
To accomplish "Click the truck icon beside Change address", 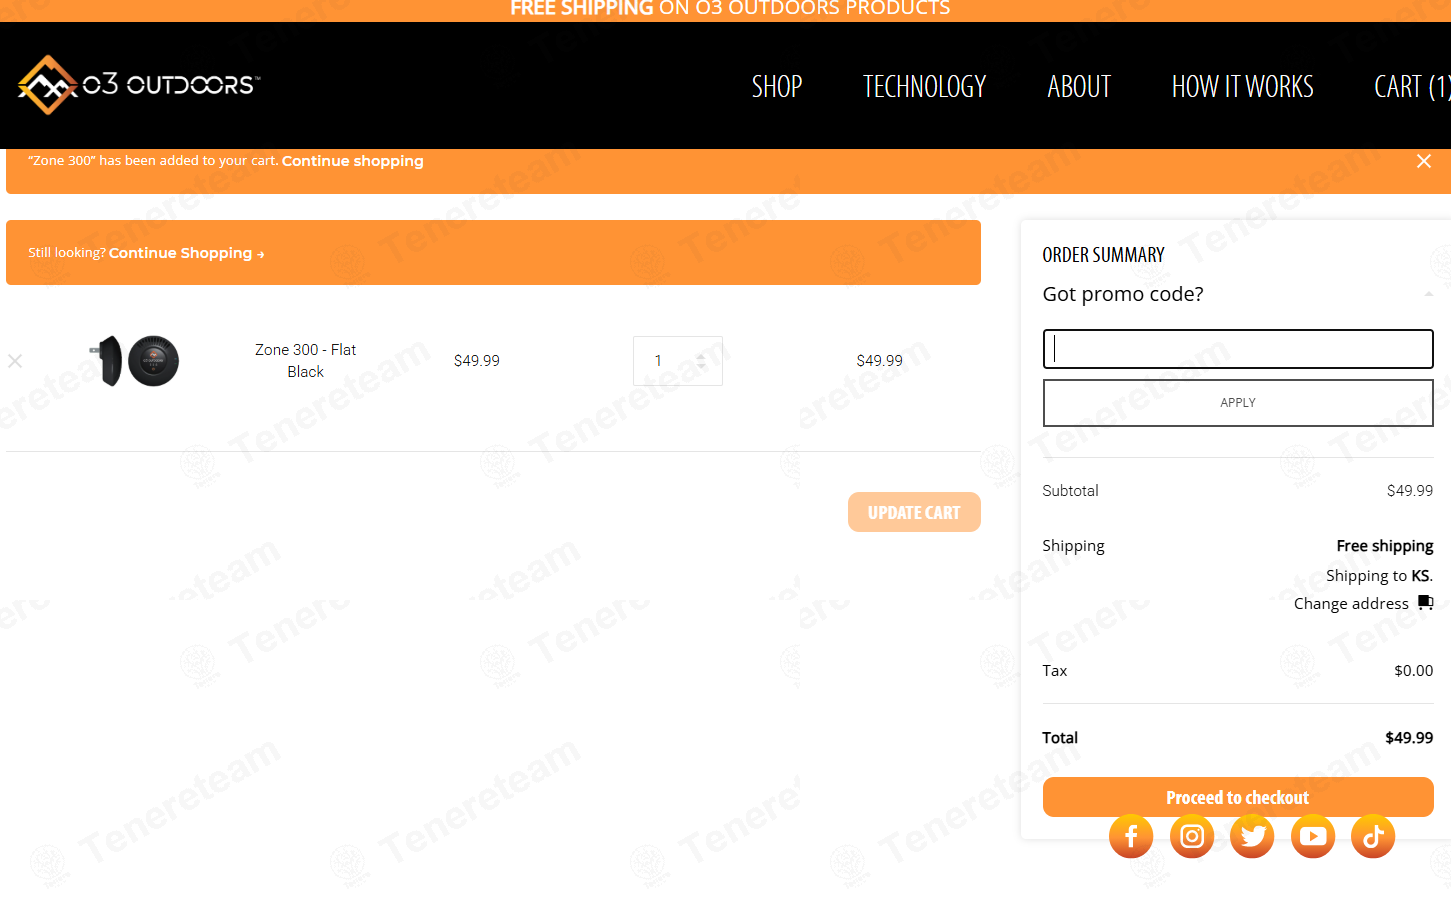I will pos(1426,603).
